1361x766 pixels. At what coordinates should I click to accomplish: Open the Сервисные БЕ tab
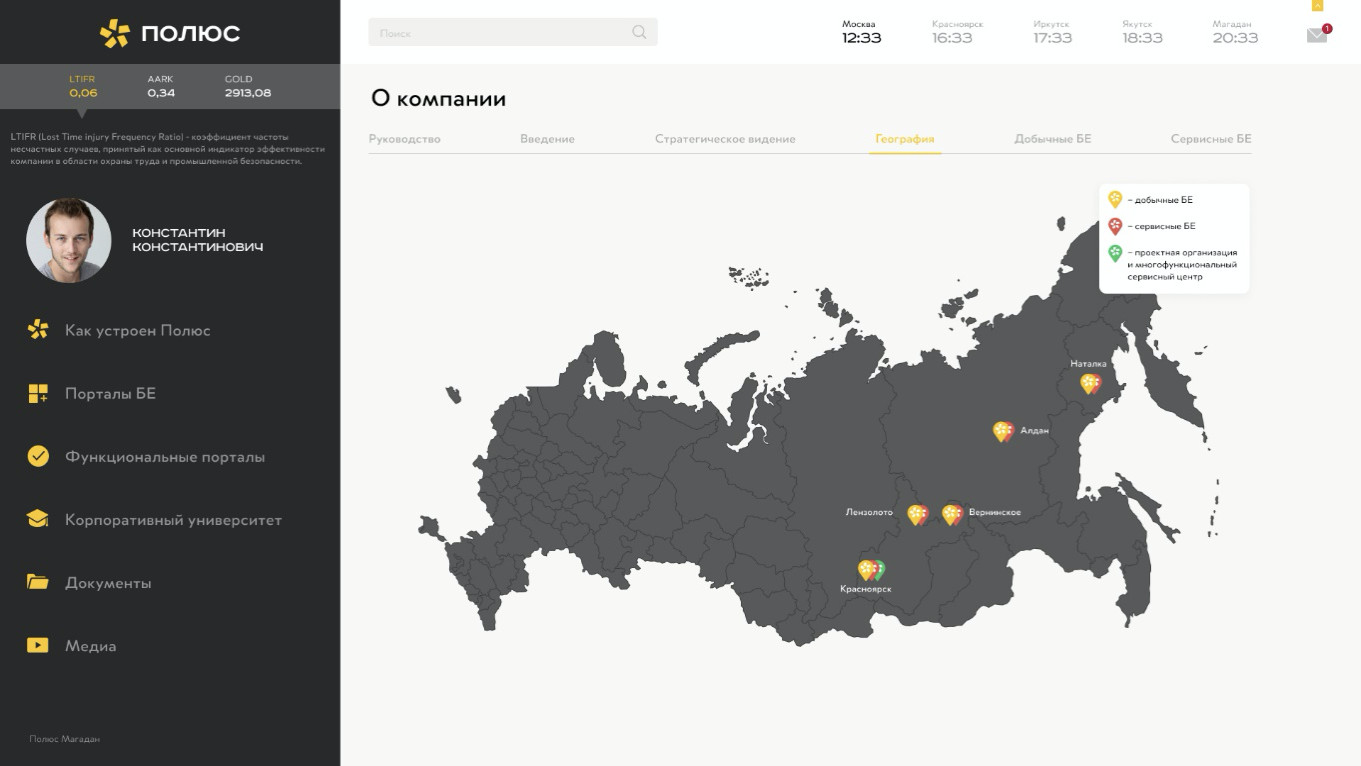(x=1211, y=139)
